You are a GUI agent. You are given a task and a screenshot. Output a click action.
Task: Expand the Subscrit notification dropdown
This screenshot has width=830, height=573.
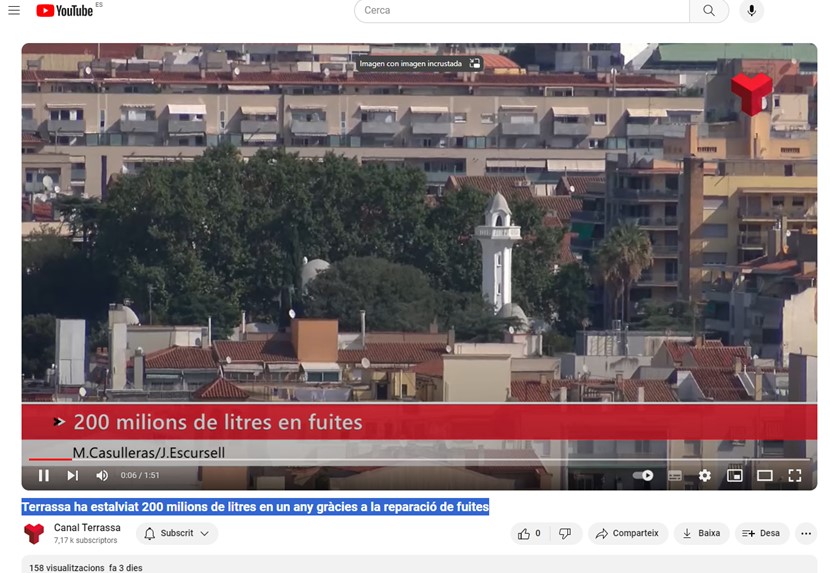pos(177,533)
